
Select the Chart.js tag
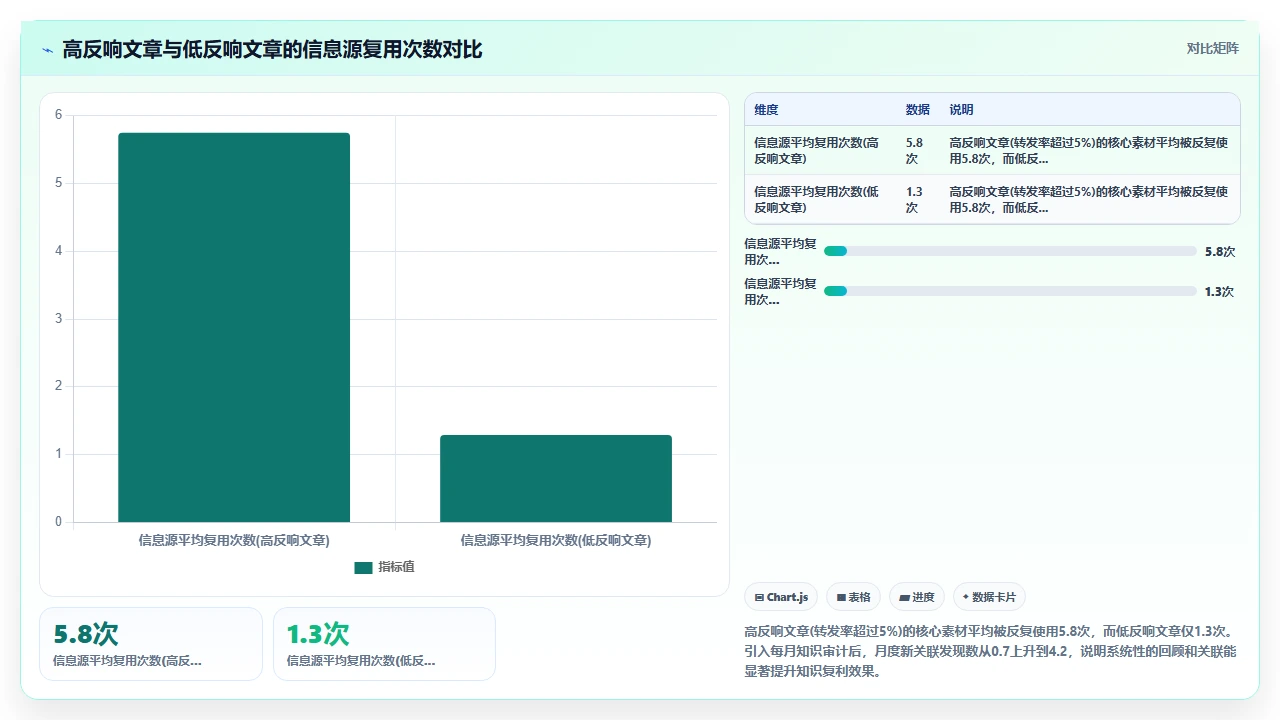pos(781,597)
